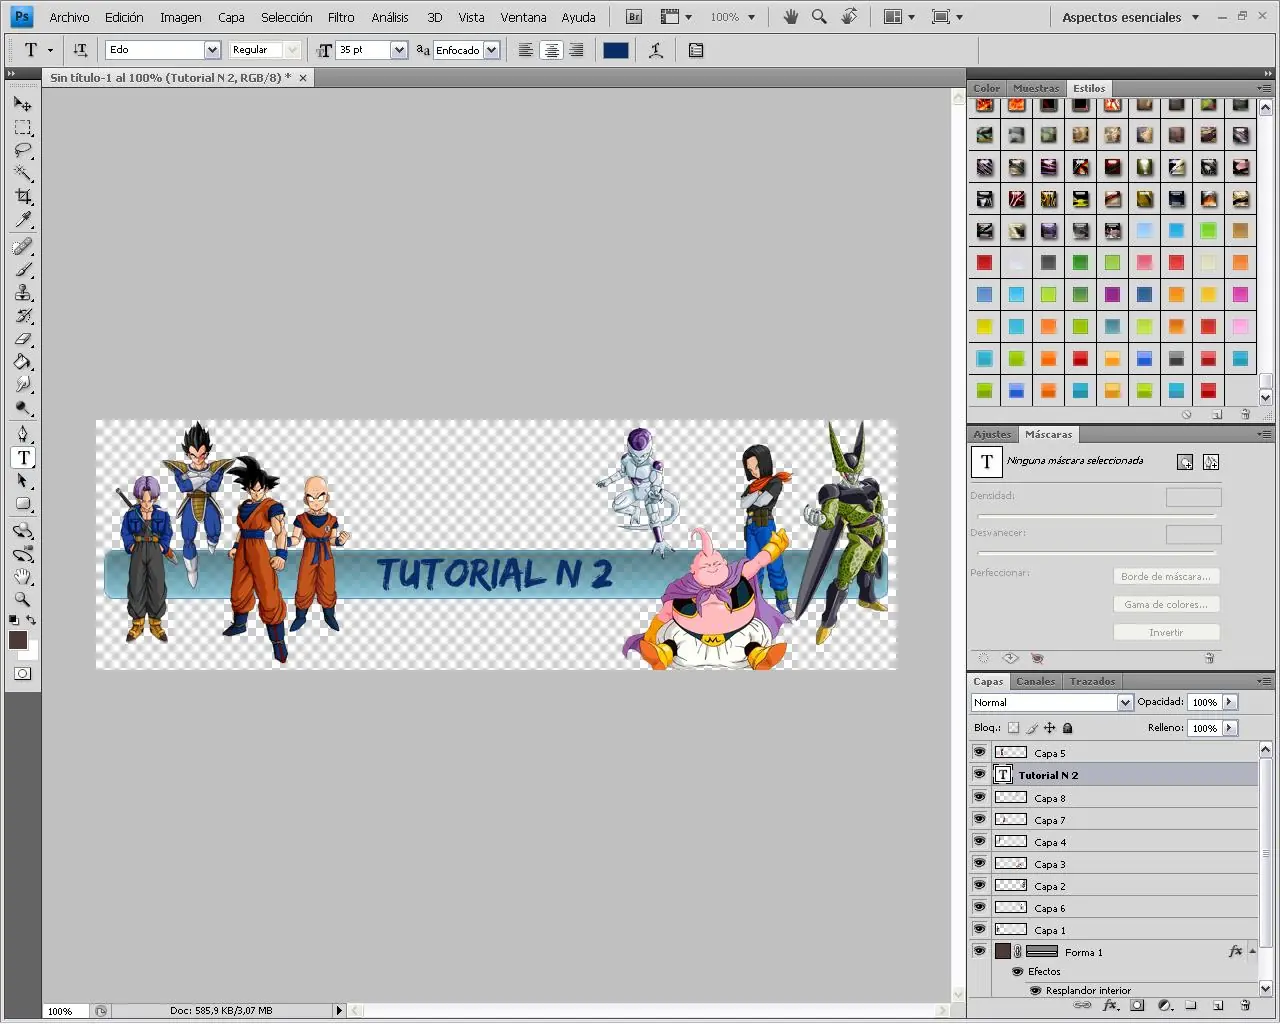This screenshot has width=1280, height=1024.
Task: Center the text alignment
Action: [x=551, y=50]
